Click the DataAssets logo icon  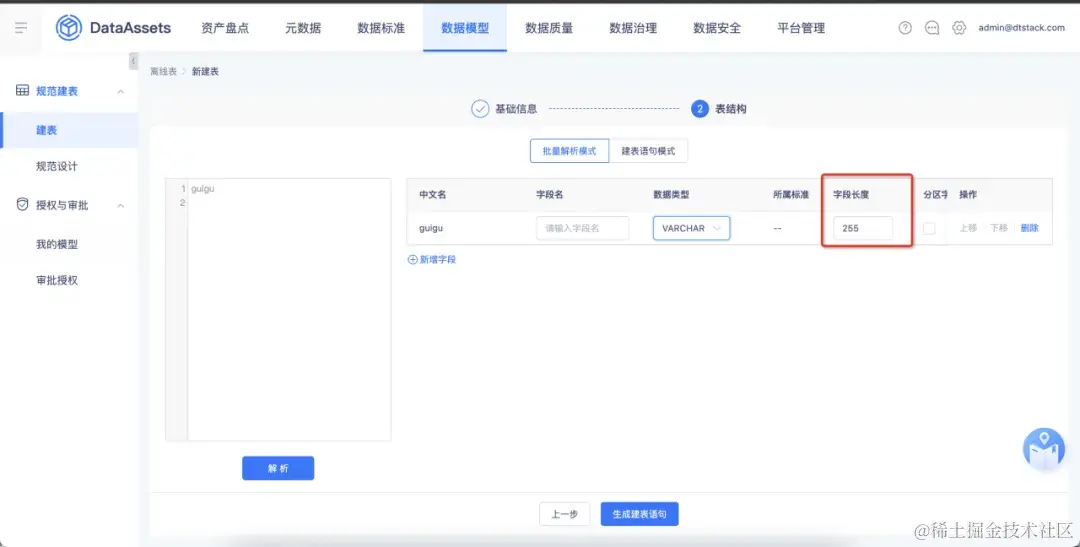69,28
